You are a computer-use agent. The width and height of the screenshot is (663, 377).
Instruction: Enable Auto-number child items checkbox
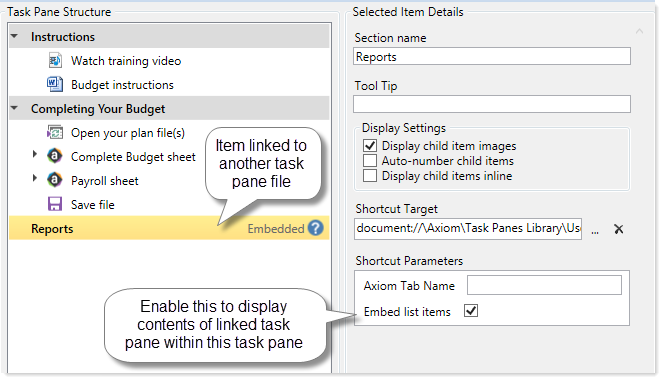point(370,161)
